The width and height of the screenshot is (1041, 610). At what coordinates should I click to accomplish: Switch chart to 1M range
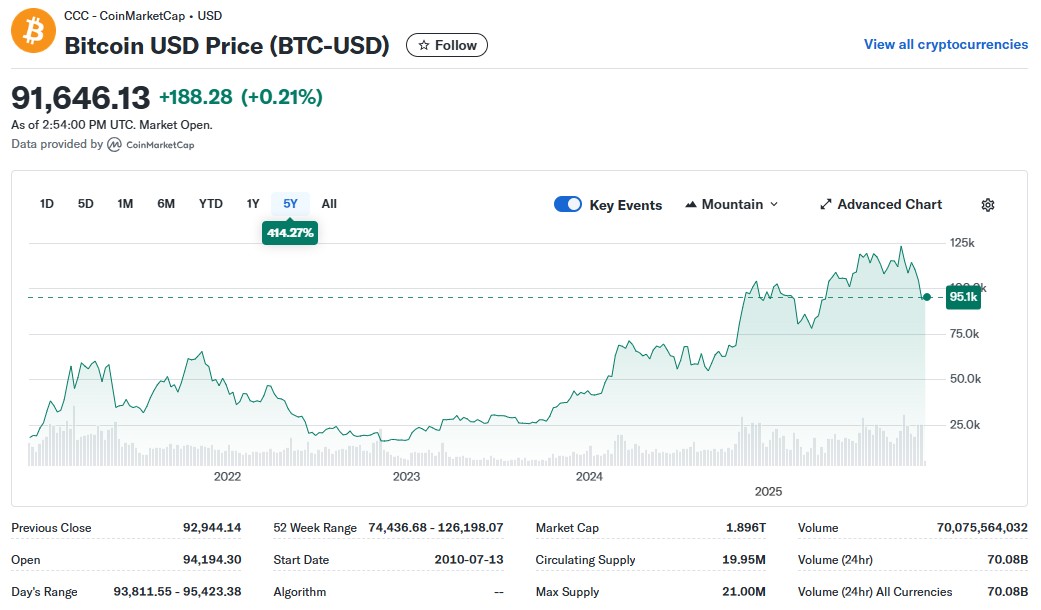[125, 204]
